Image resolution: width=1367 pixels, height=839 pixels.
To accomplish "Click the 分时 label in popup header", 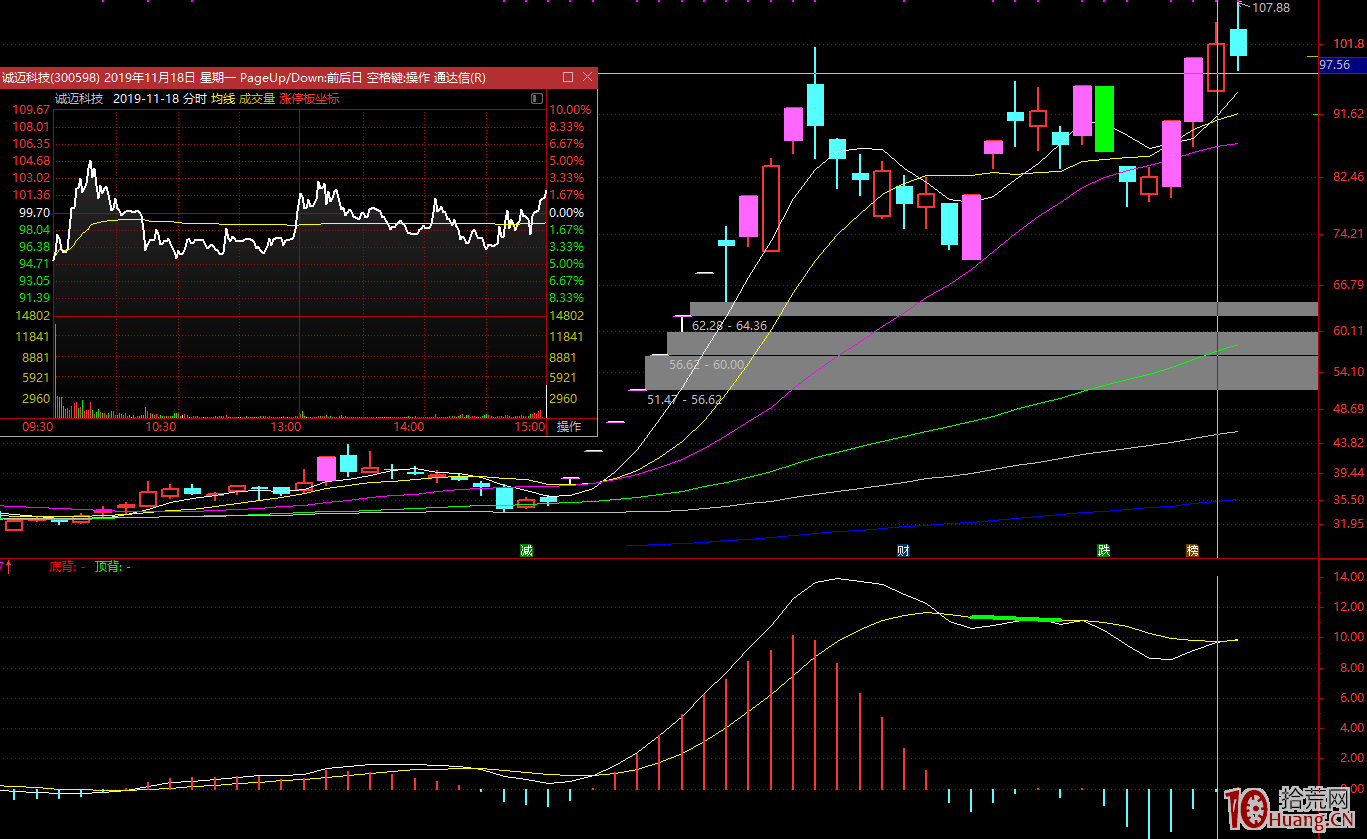I will [x=194, y=99].
